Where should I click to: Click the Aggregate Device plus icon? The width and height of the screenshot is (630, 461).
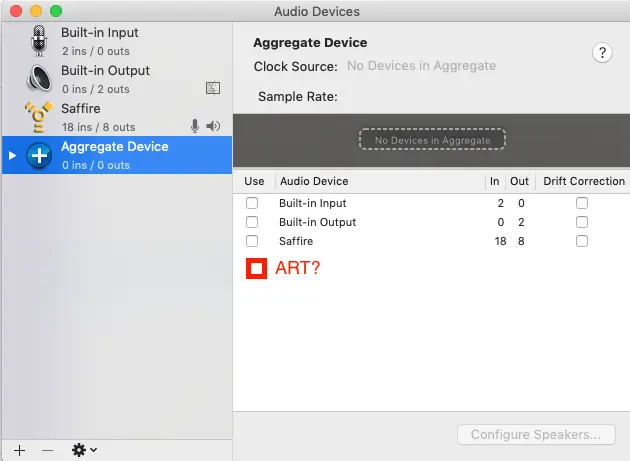coord(40,155)
